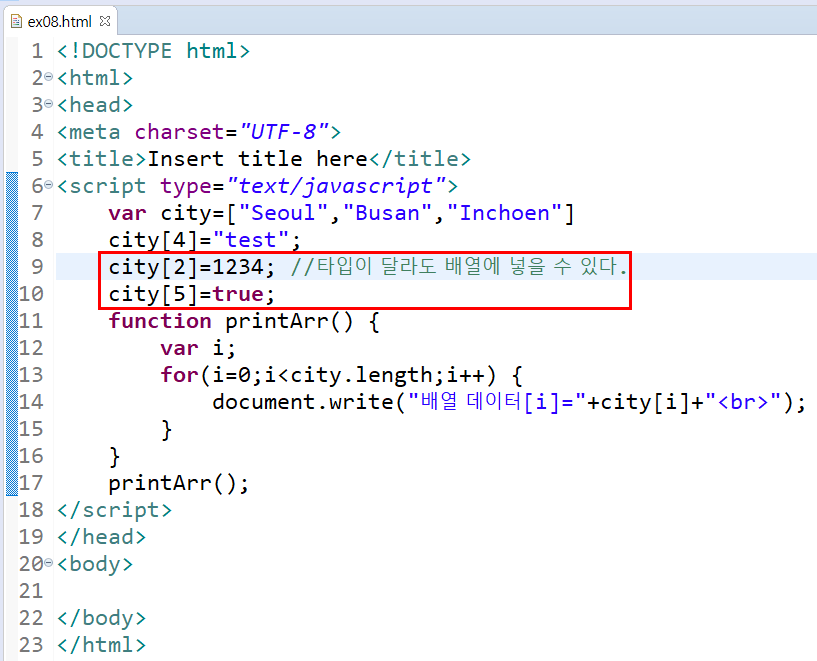
Task: Click the function printArr() declaration
Action: click(x=244, y=321)
